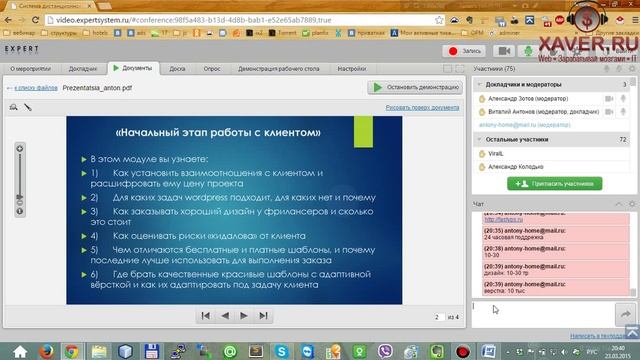Screen dimensions: 640x360
Task: Open the Chrome menu button
Action: pyautogui.click(x=635, y=20)
